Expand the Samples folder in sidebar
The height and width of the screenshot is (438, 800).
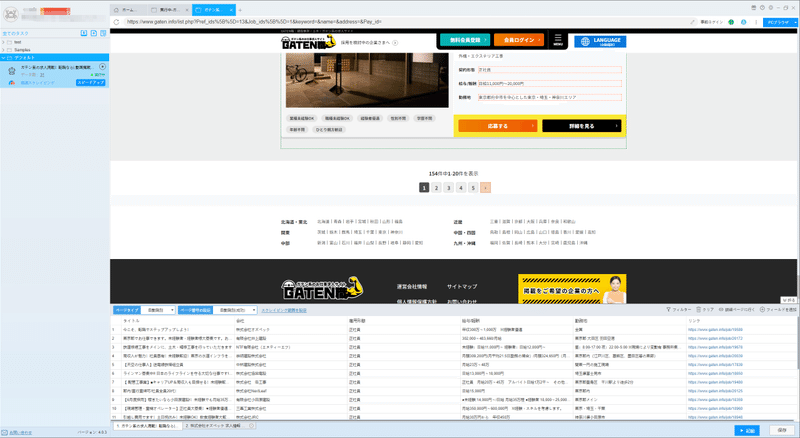click(3, 50)
